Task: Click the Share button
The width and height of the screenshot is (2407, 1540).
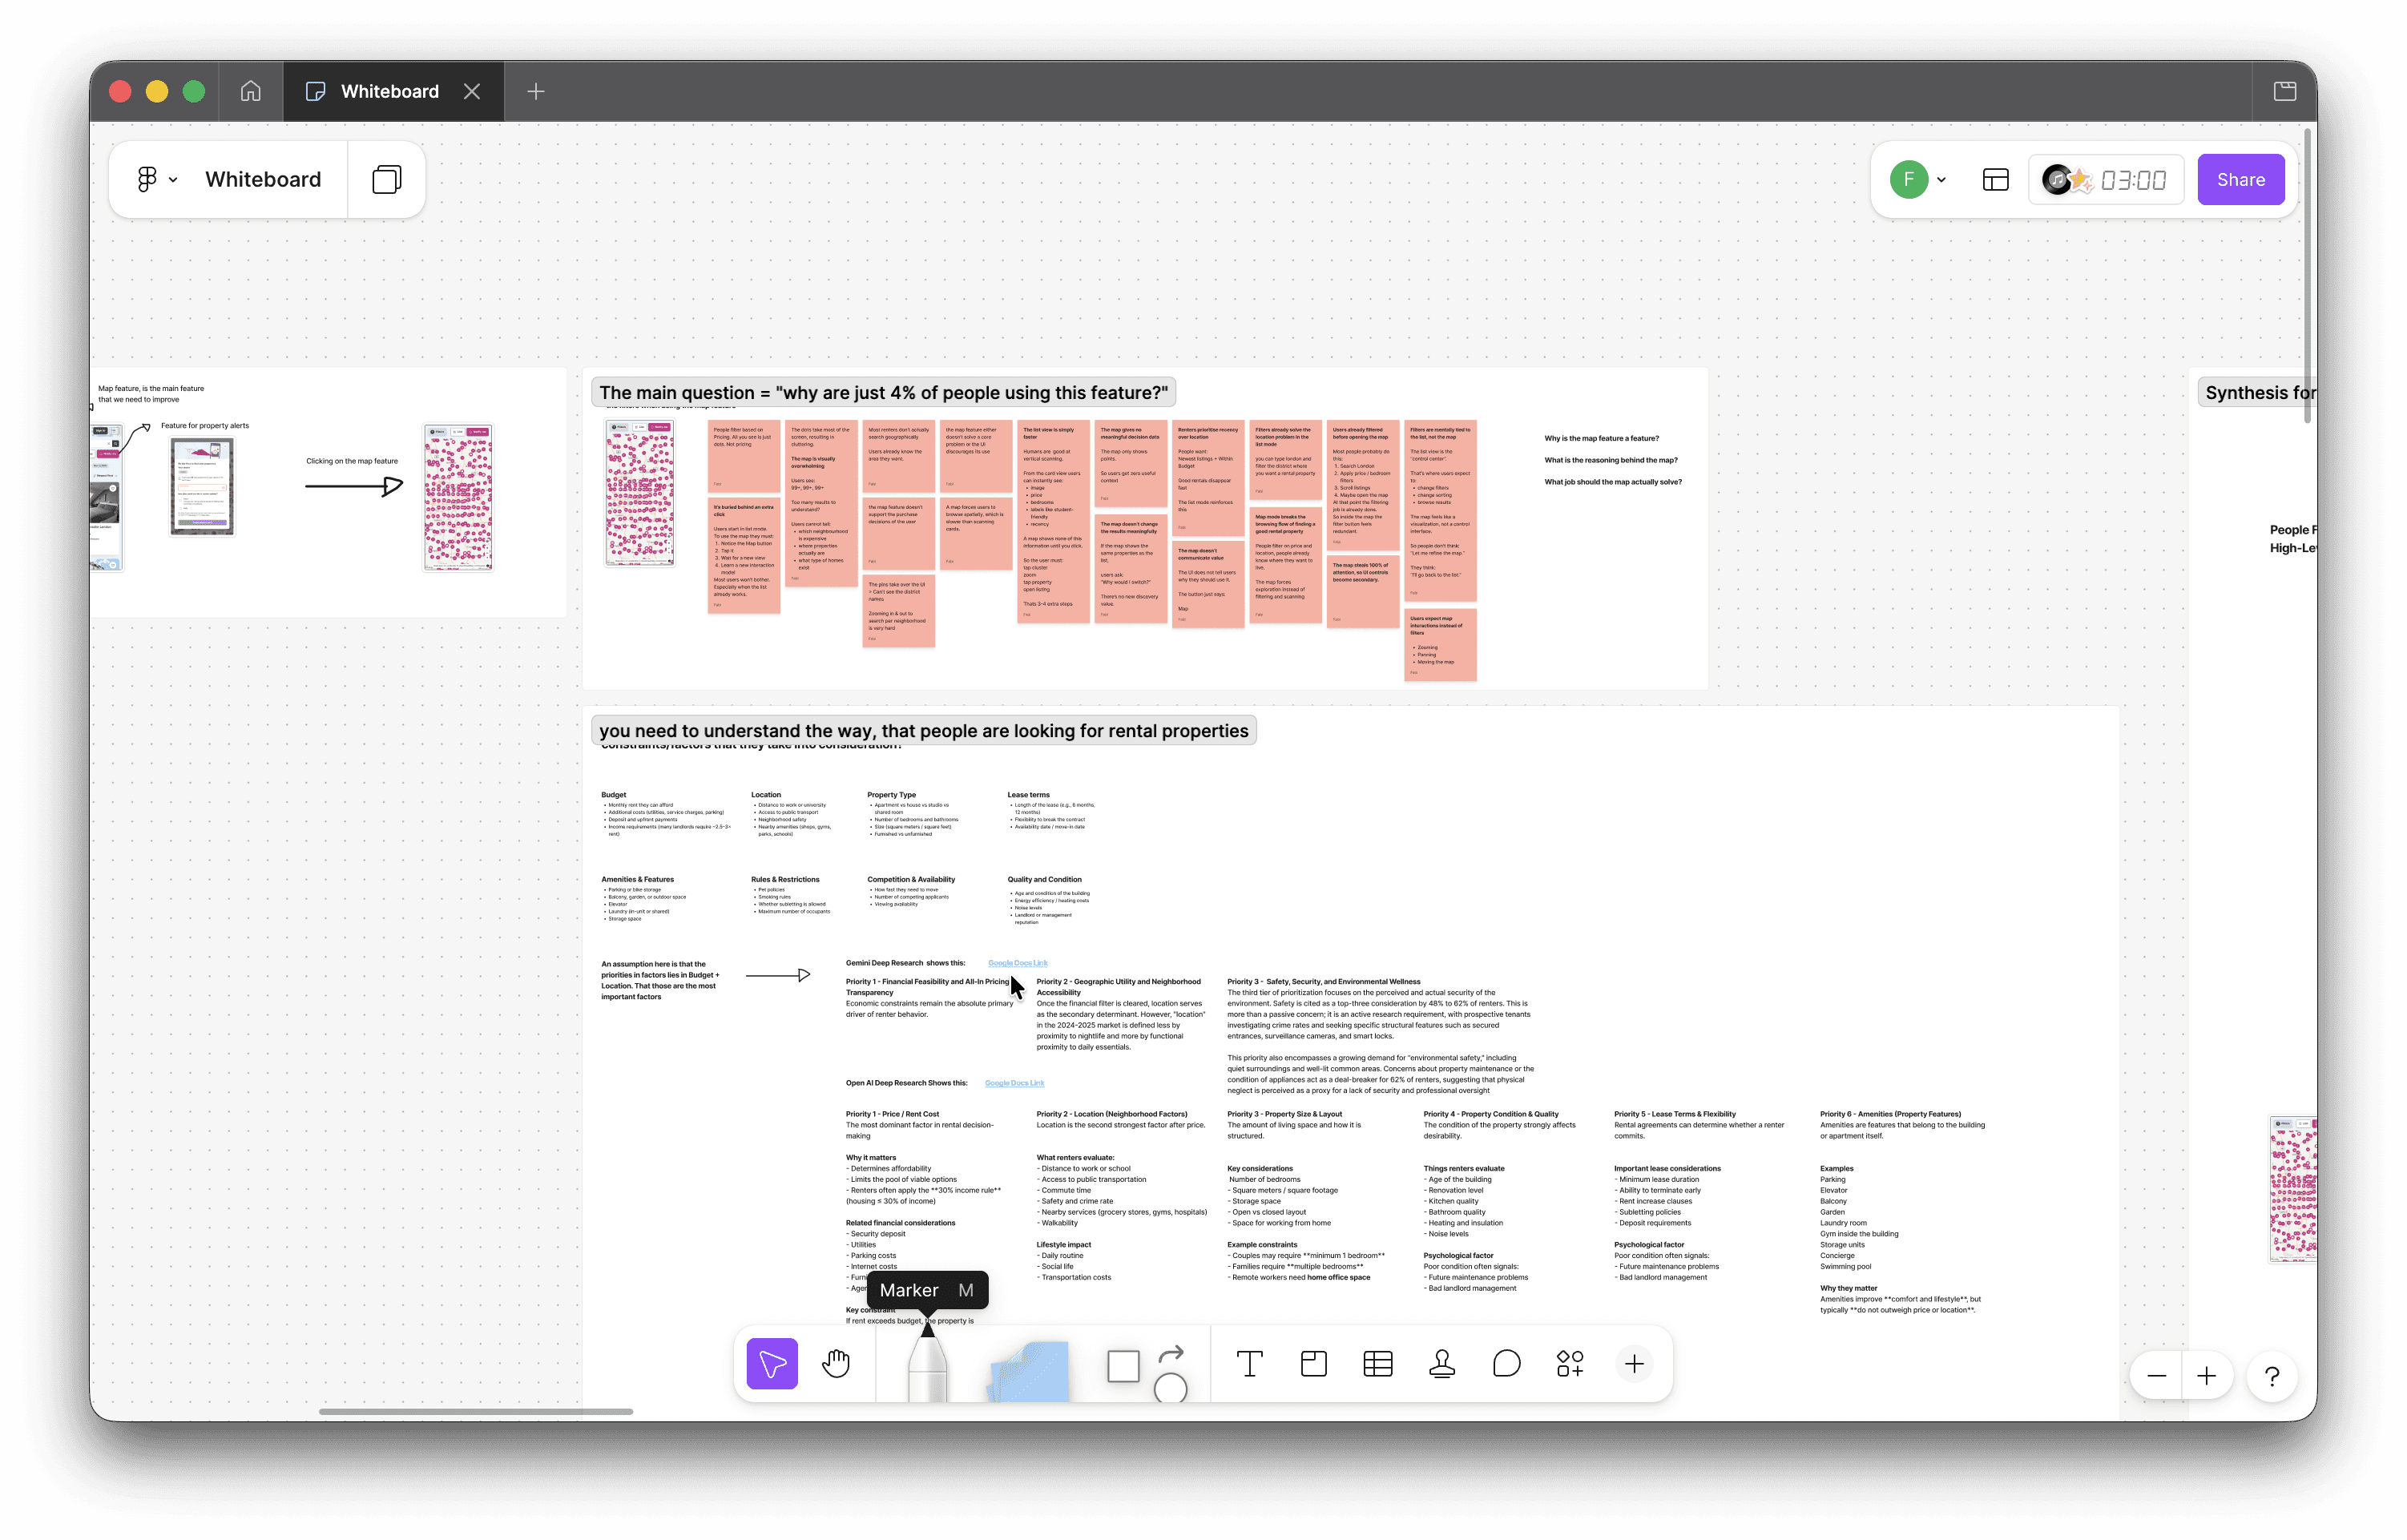Action: pyautogui.click(x=2240, y=180)
